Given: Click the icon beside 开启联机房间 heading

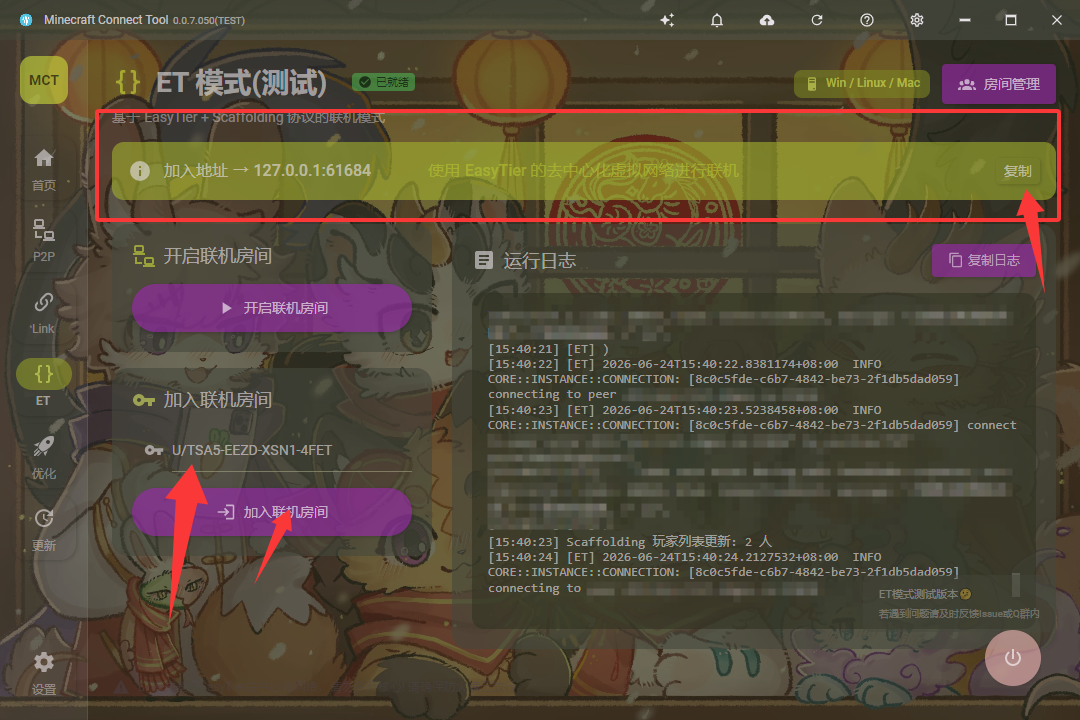Looking at the screenshot, I should (143, 256).
